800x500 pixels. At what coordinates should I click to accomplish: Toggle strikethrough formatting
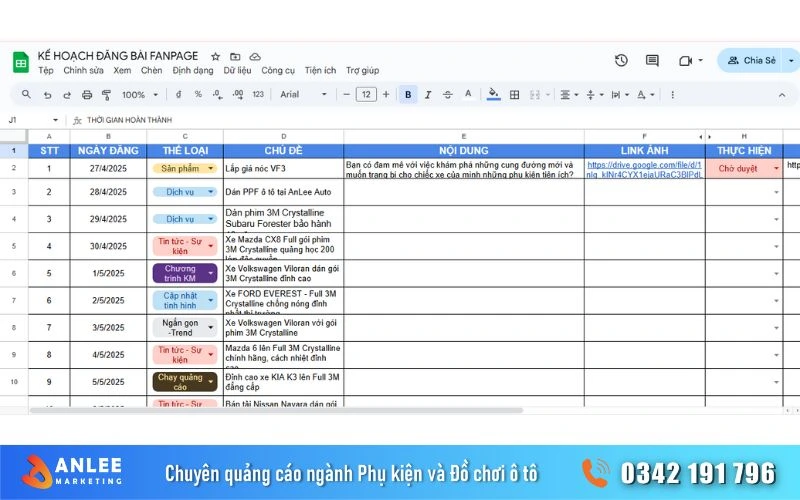(x=447, y=95)
